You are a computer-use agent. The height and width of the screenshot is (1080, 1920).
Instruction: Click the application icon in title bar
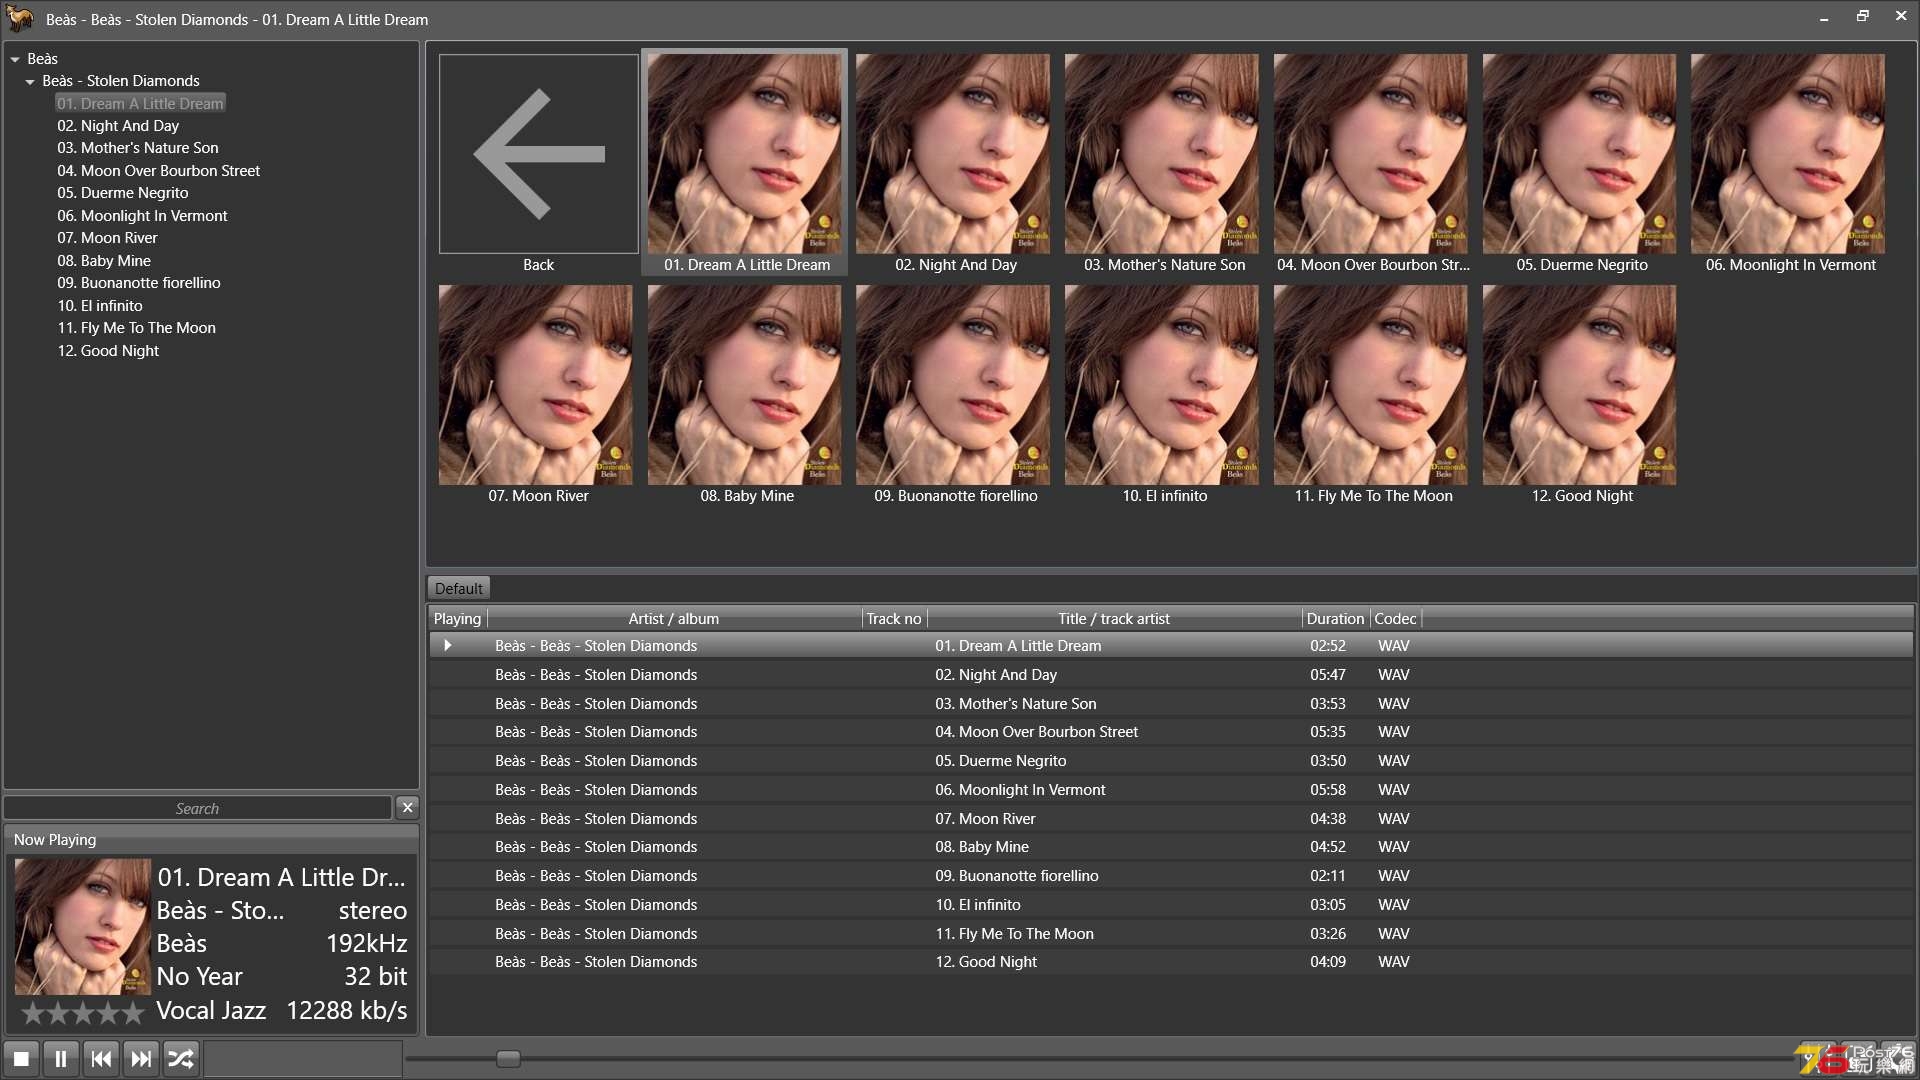click(20, 18)
